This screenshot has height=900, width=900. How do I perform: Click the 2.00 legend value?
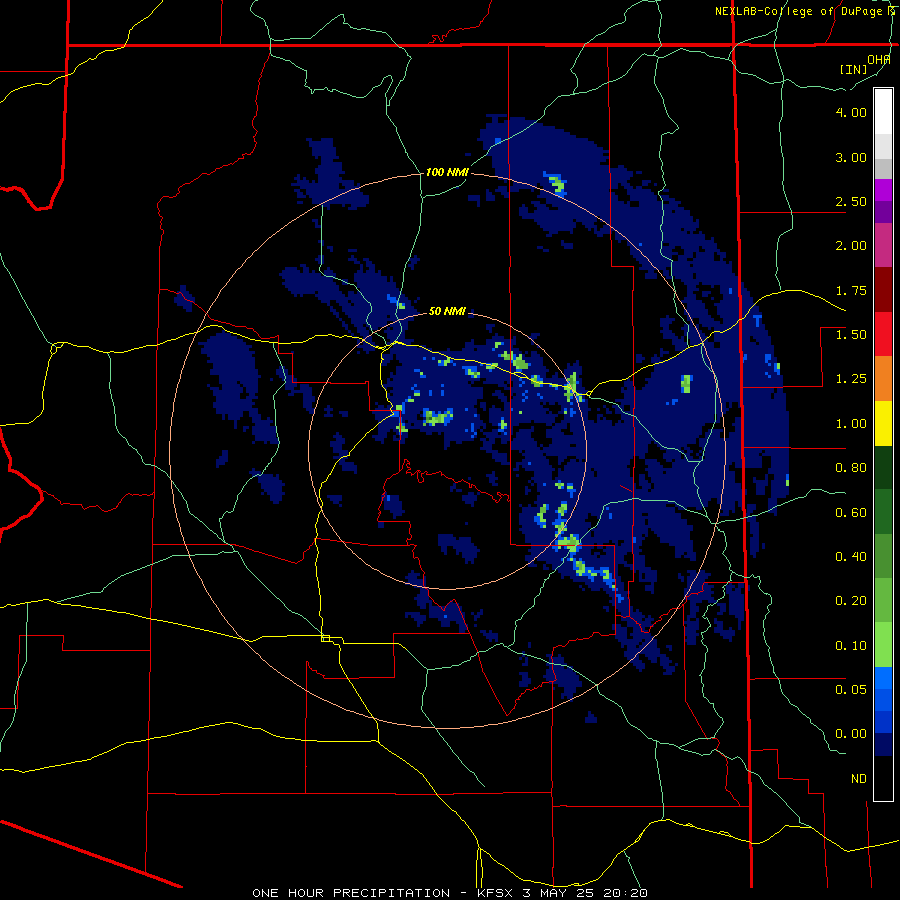tap(851, 246)
